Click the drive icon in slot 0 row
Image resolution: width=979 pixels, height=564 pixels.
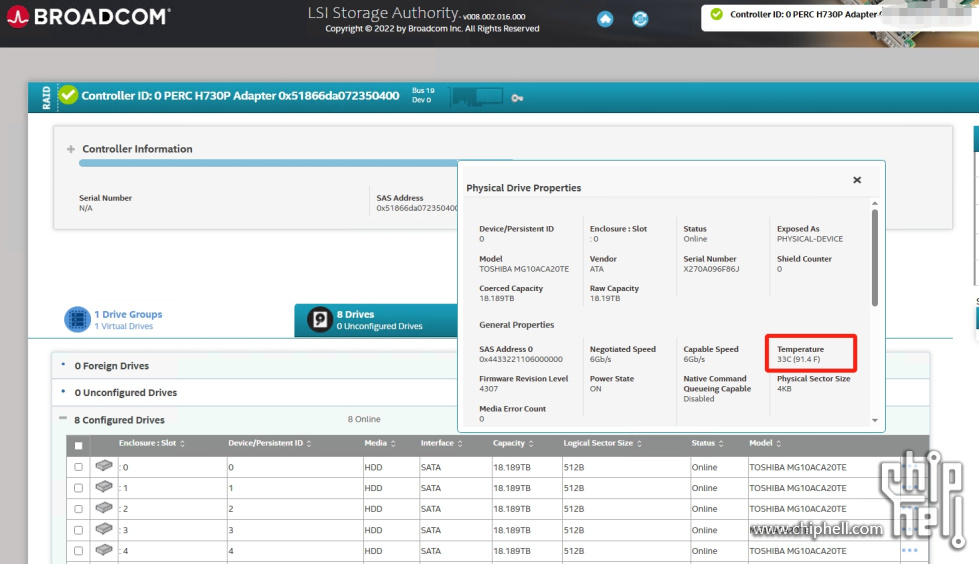tap(104, 466)
